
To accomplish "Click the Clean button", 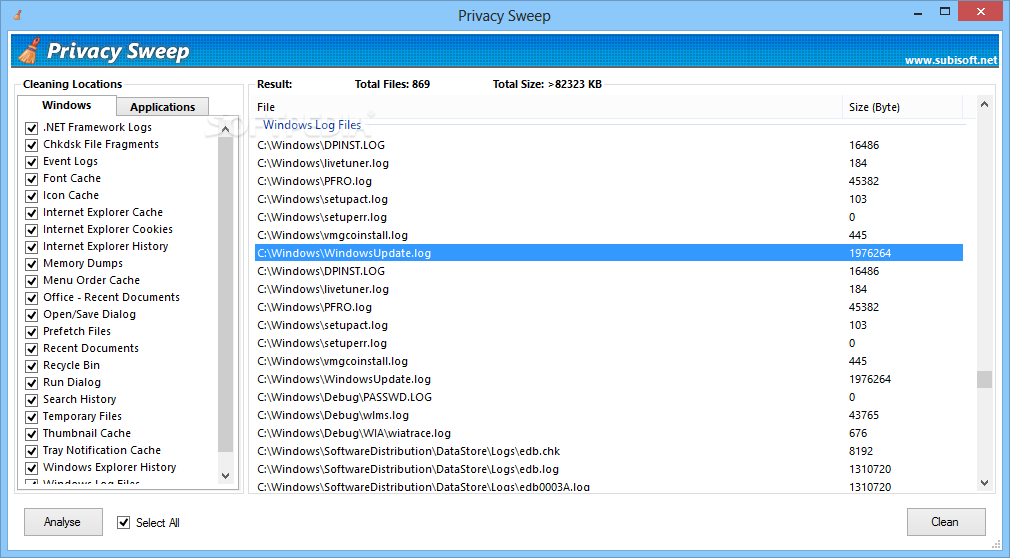I will pos(946,522).
